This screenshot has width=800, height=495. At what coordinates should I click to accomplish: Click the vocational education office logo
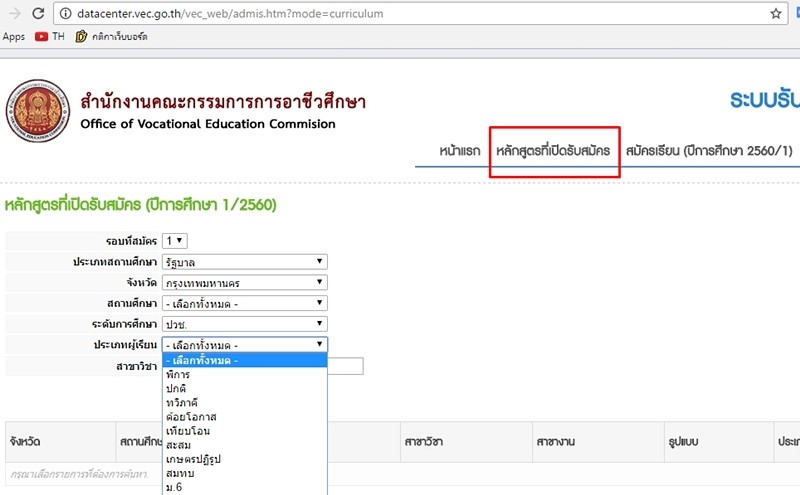click(38, 112)
